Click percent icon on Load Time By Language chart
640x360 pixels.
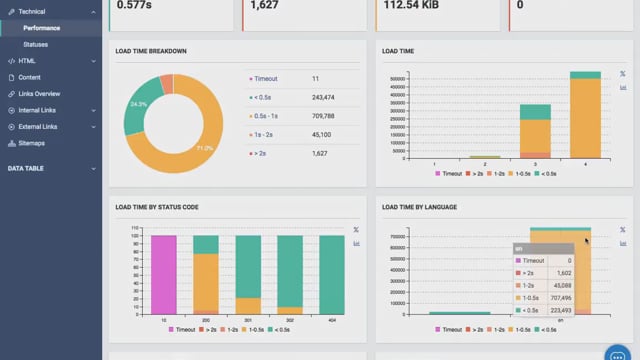(622, 230)
